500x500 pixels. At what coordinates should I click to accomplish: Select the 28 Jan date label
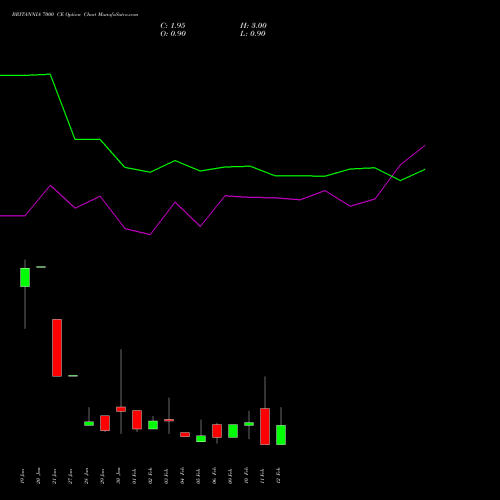pyautogui.click(x=86, y=476)
